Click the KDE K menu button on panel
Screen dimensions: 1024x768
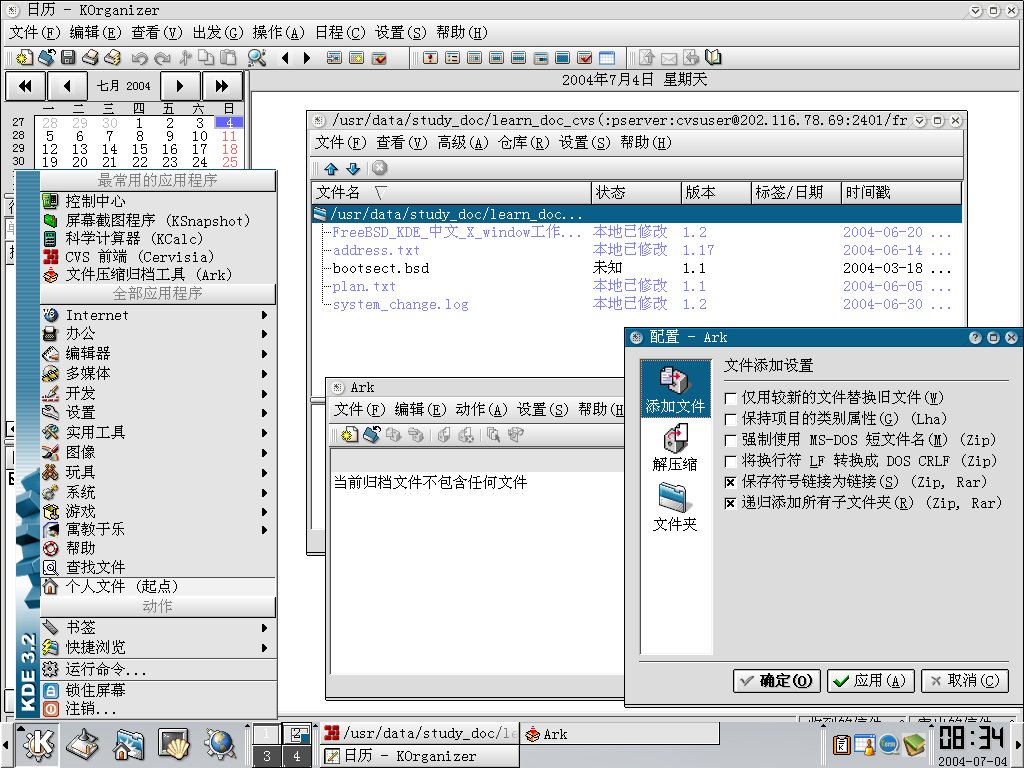(x=39, y=744)
